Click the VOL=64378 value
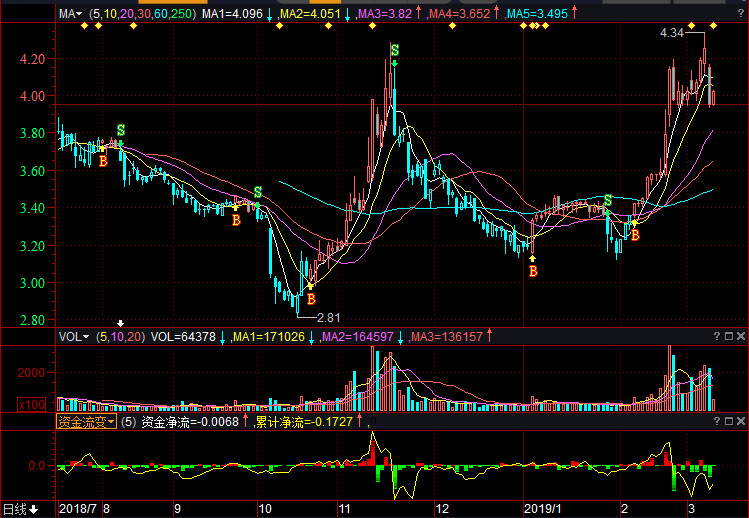Viewport: 749px width, 518px height. coord(183,337)
